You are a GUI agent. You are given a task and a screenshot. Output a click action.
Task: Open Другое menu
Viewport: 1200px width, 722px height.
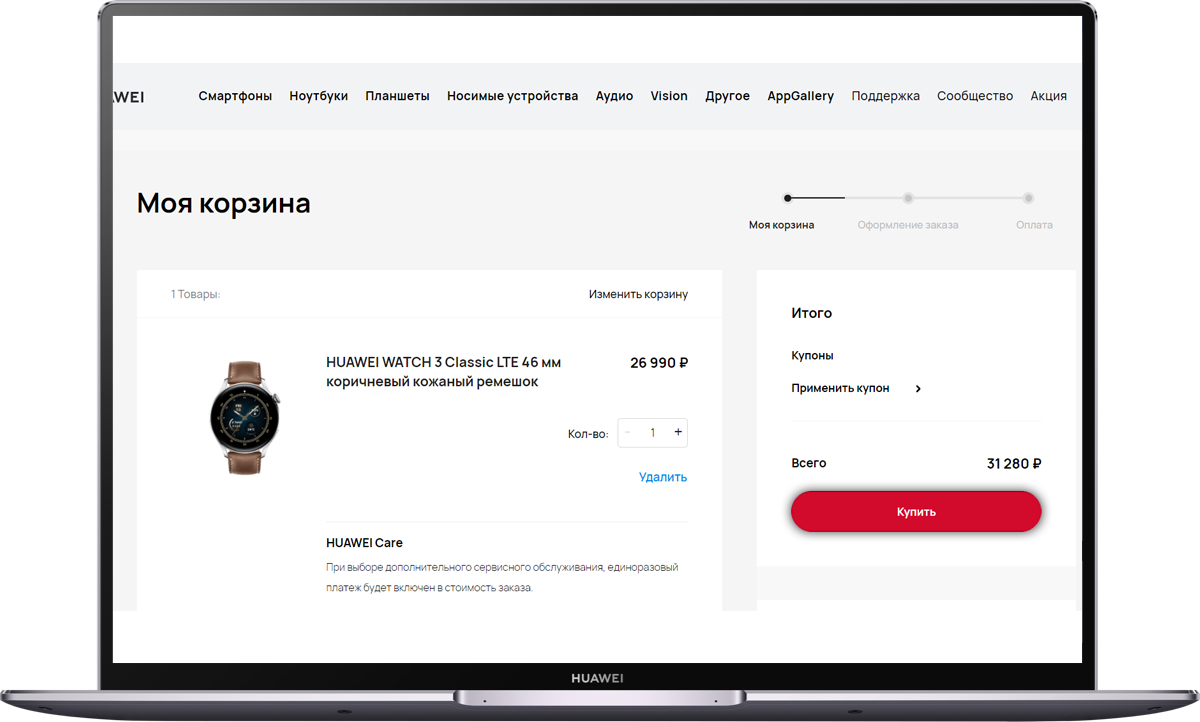727,96
